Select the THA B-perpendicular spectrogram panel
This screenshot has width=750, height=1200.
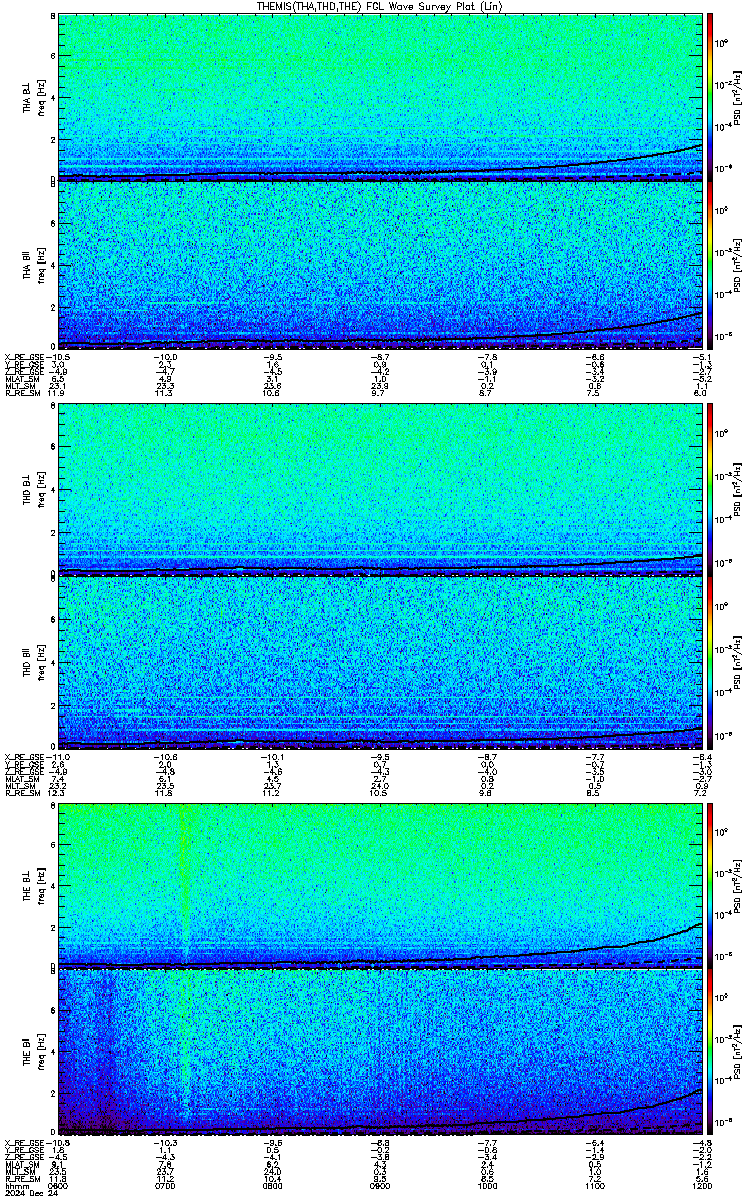[x=381, y=96]
